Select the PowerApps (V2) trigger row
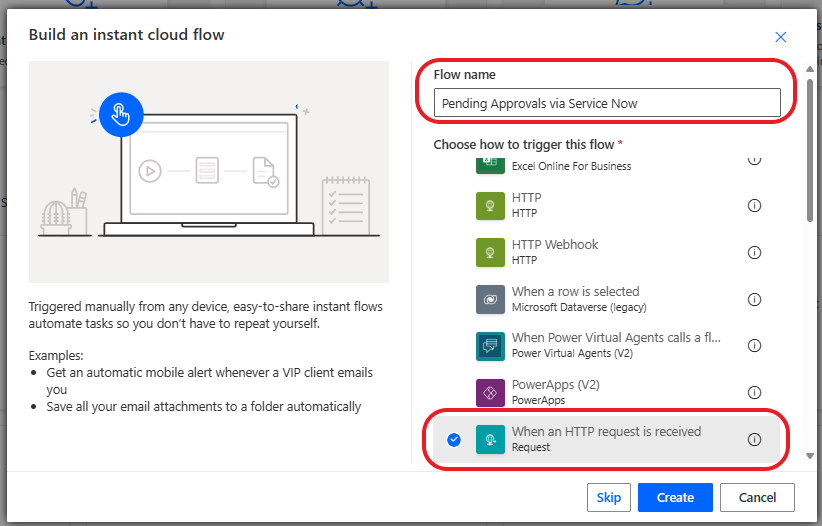Image resolution: width=822 pixels, height=526 pixels. click(x=605, y=393)
